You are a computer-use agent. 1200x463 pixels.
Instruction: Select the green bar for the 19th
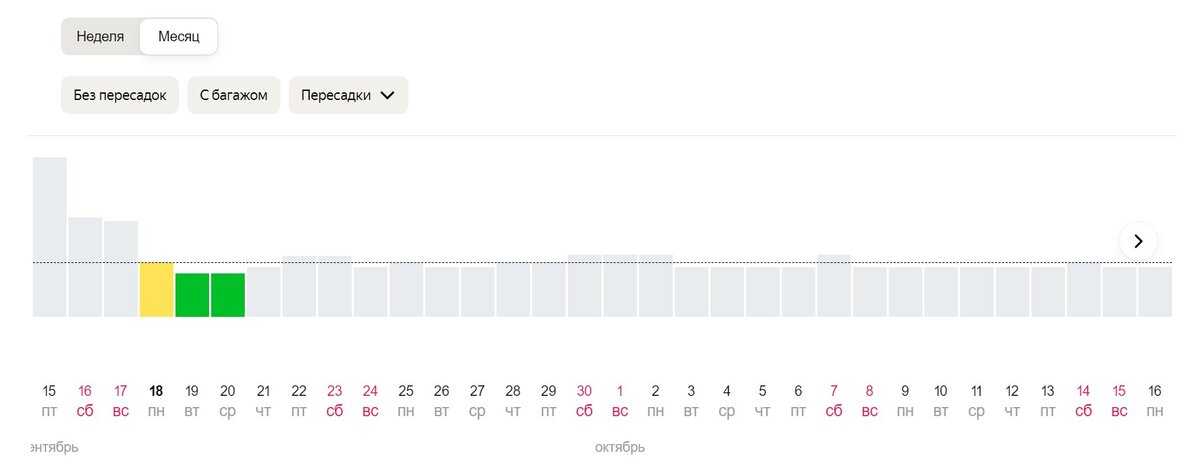(x=192, y=295)
